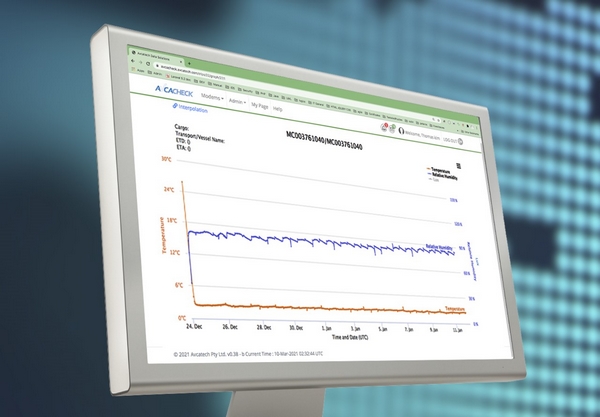Toggle the Relative Humidity series in legend
The width and height of the screenshot is (600, 417).
click(442, 176)
